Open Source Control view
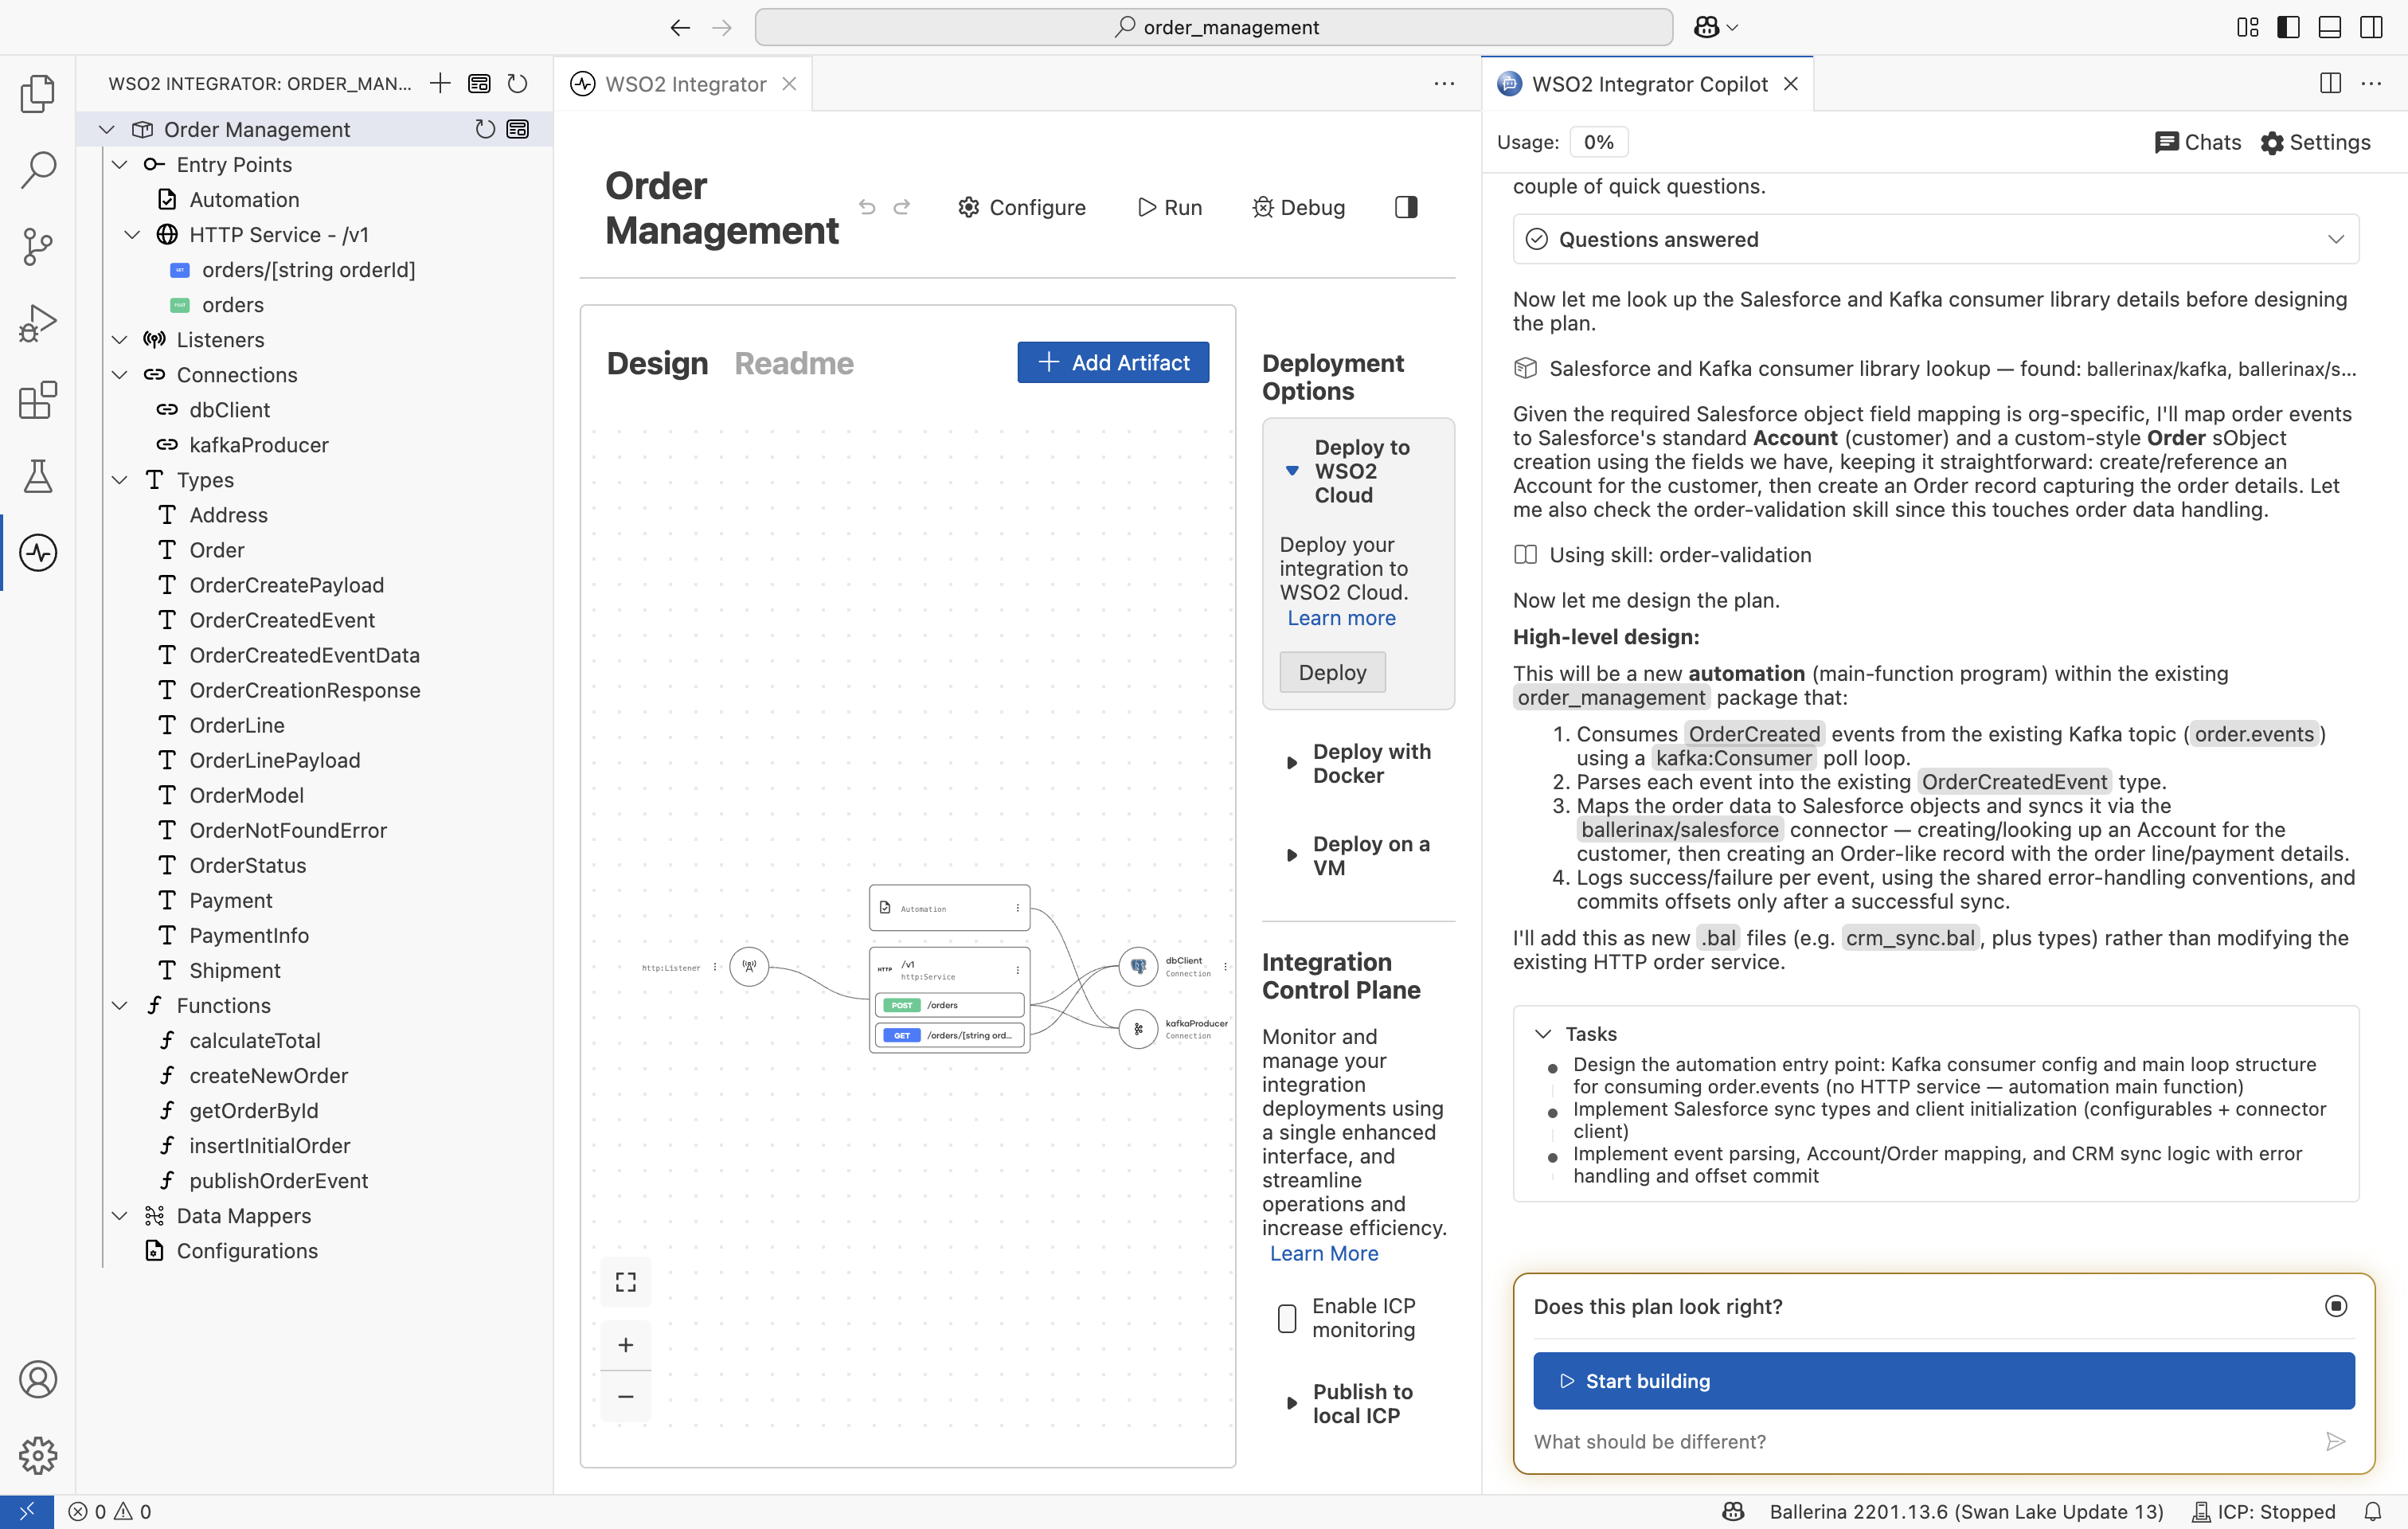The image size is (2408, 1529). (x=38, y=246)
